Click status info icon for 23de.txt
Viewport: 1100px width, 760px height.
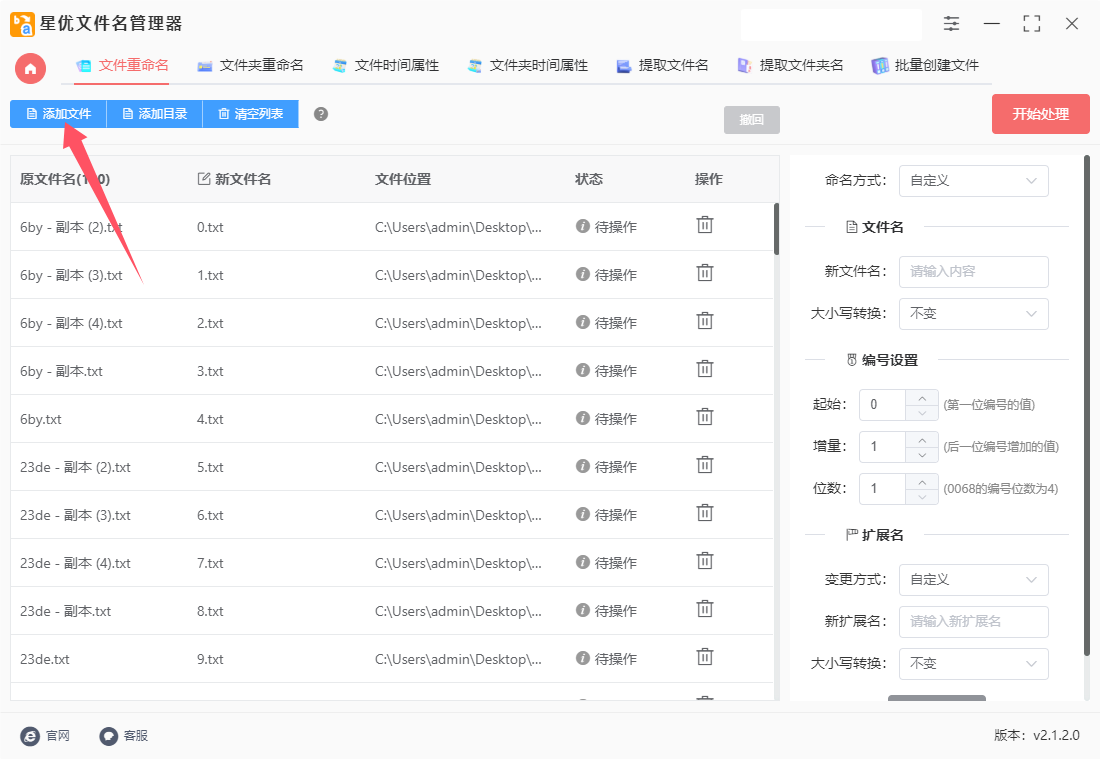point(582,658)
